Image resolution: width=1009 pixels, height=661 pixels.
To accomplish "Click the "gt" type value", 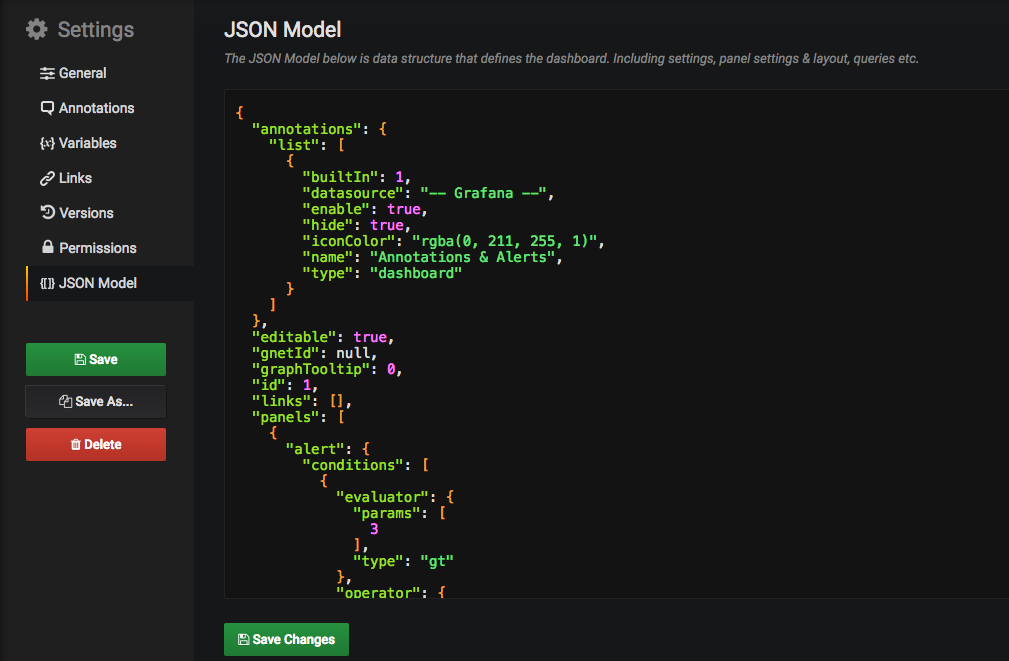I will point(437,561).
